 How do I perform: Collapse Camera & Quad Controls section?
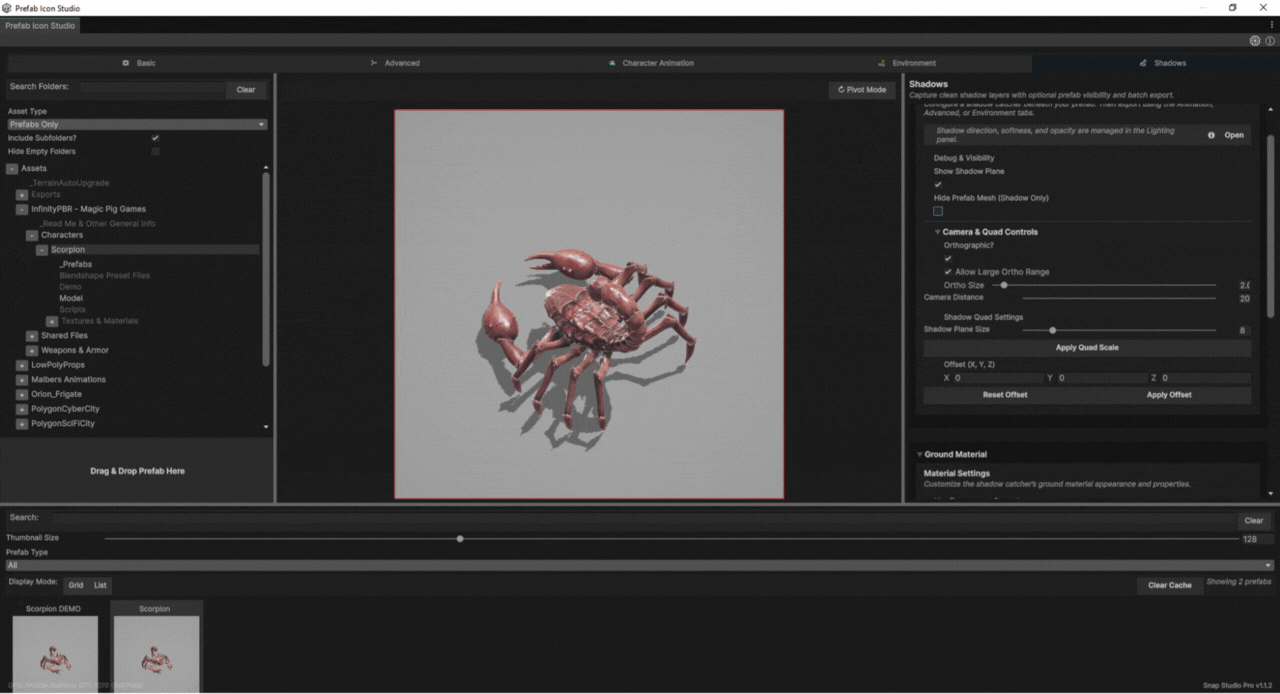(937, 232)
